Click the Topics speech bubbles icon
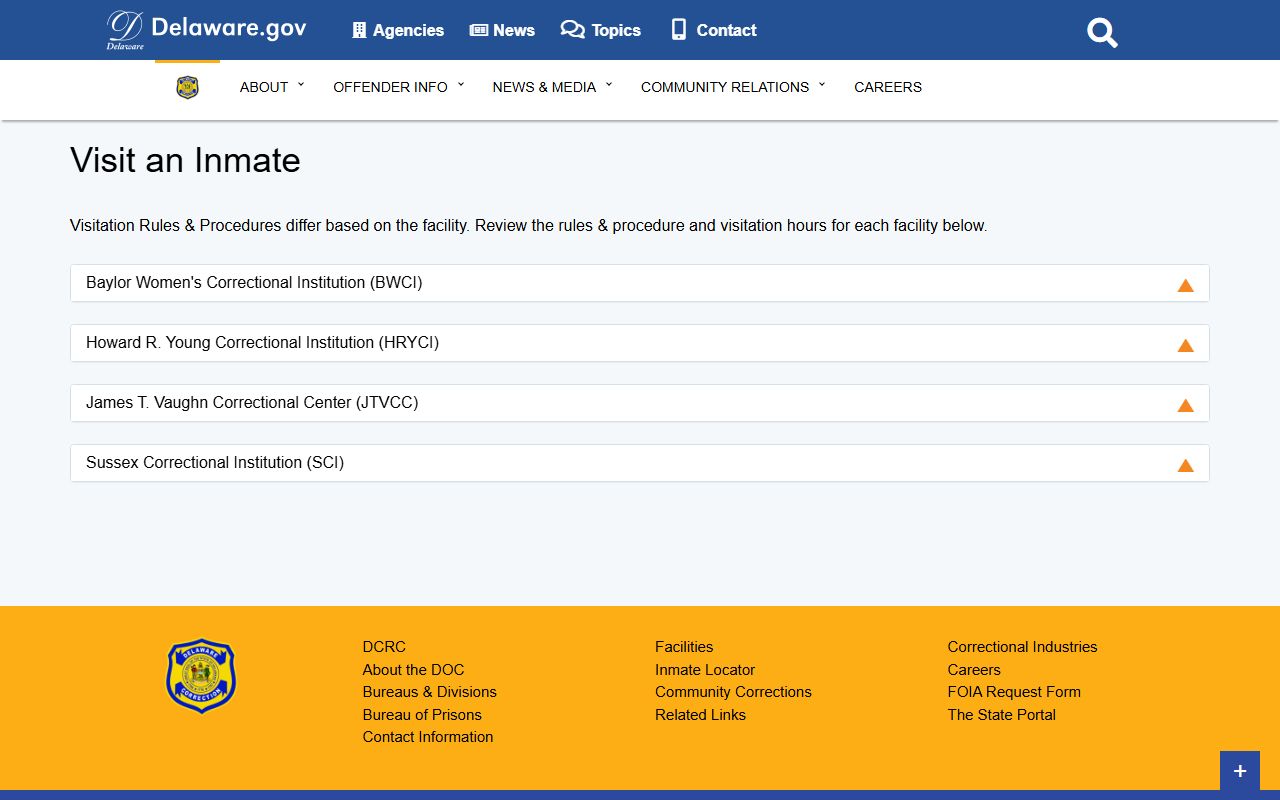The width and height of the screenshot is (1280, 800). (572, 30)
